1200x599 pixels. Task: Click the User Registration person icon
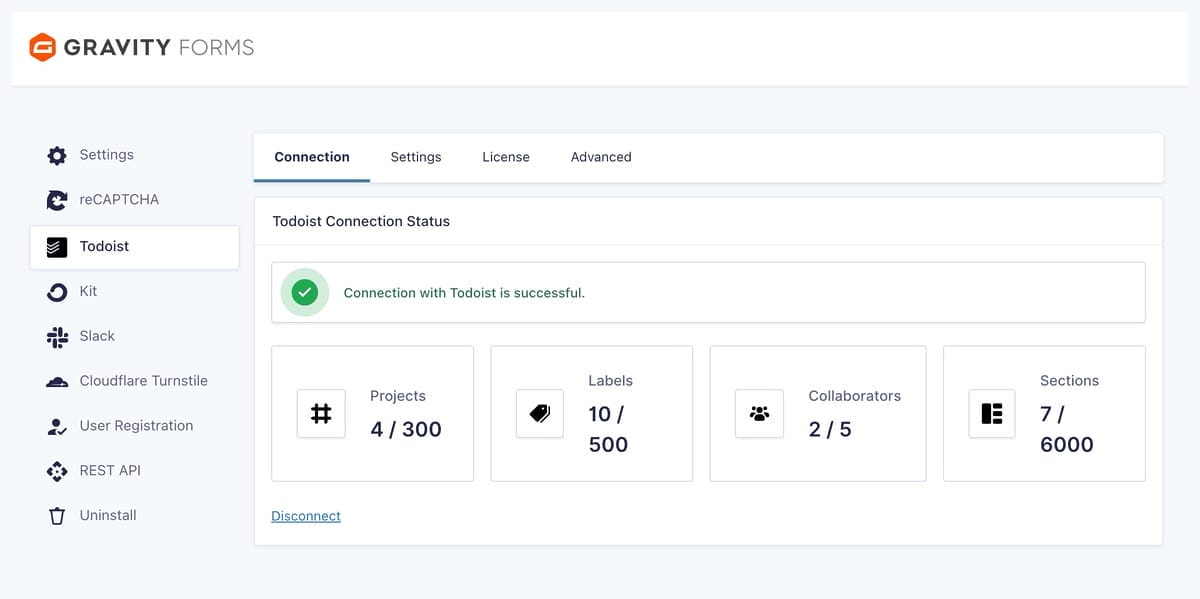coord(57,427)
